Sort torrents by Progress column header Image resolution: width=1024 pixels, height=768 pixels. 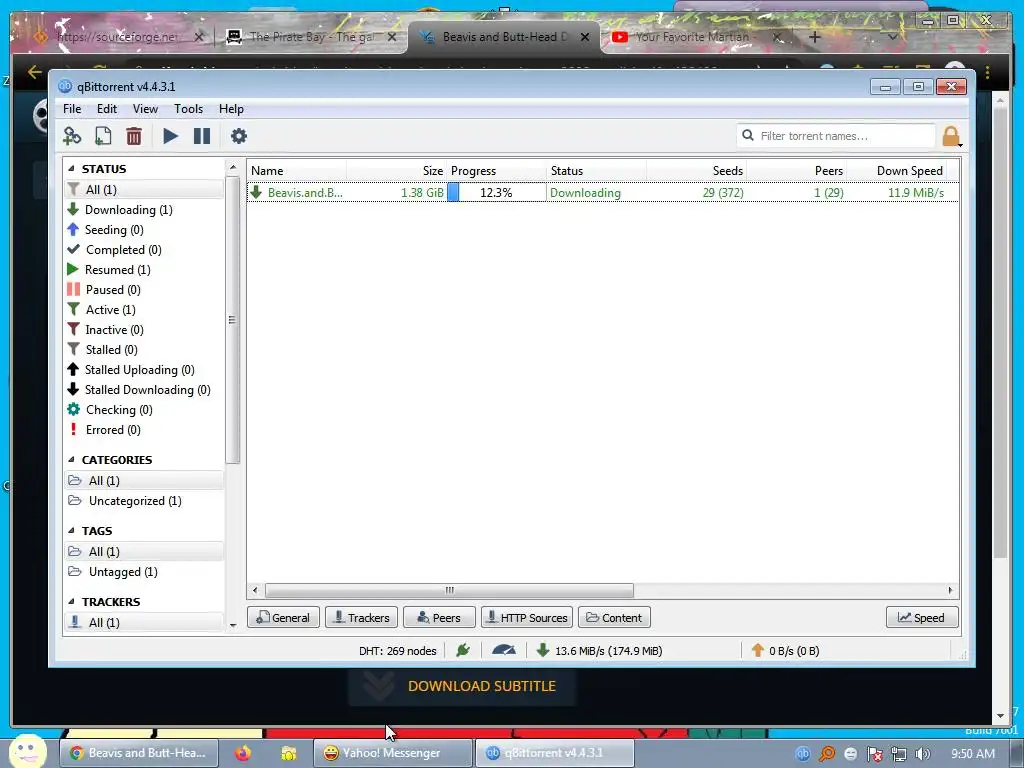click(496, 170)
